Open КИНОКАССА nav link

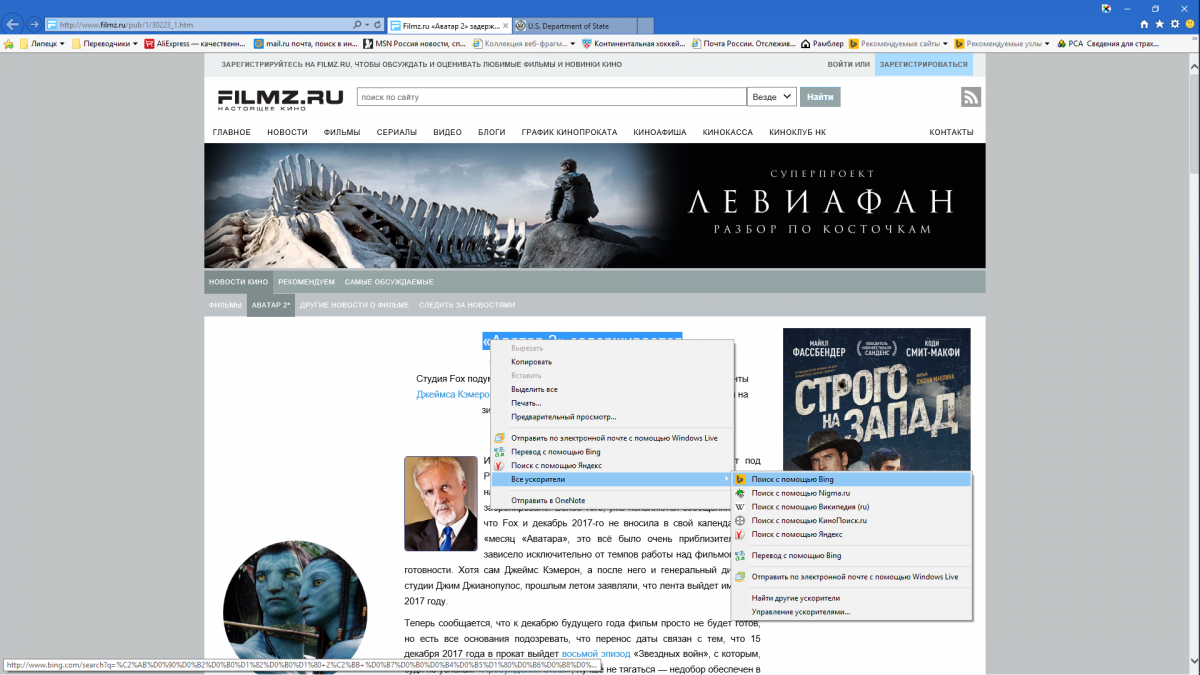point(728,132)
